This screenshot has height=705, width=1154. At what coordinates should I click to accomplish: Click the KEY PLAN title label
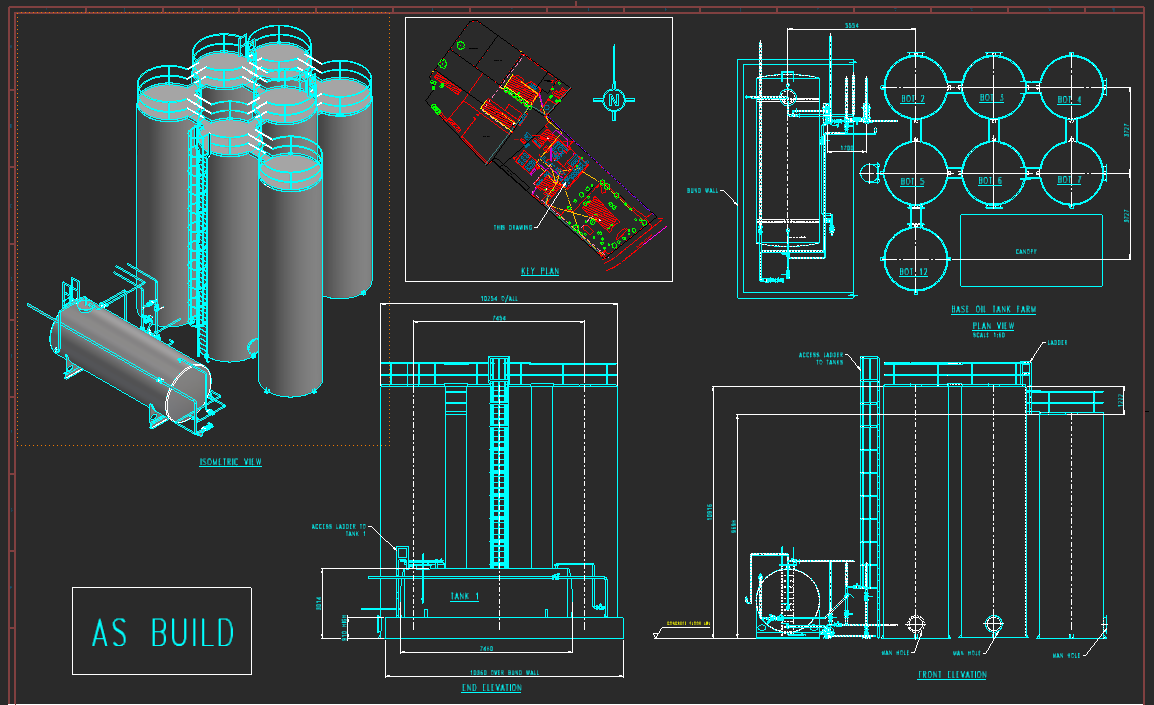pyautogui.click(x=539, y=271)
